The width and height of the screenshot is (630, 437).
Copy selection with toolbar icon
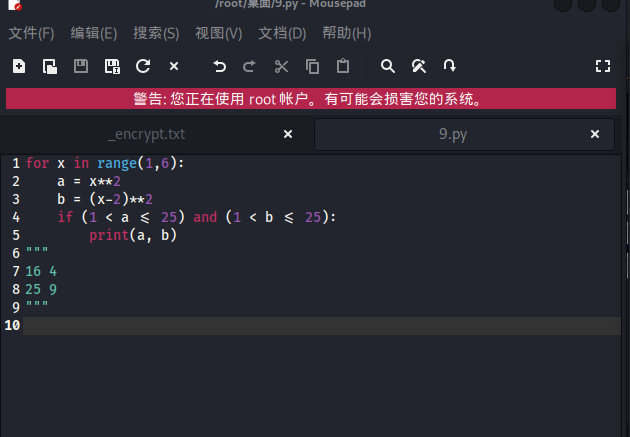click(312, 67)
